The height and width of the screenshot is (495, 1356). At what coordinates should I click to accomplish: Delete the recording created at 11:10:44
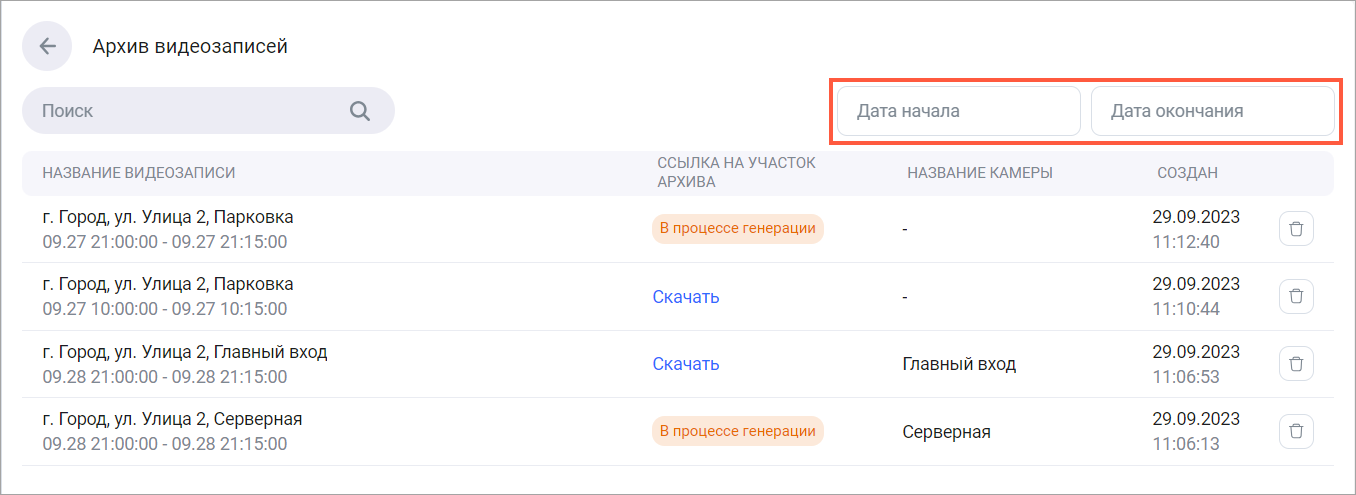(x=1296, y=296)
